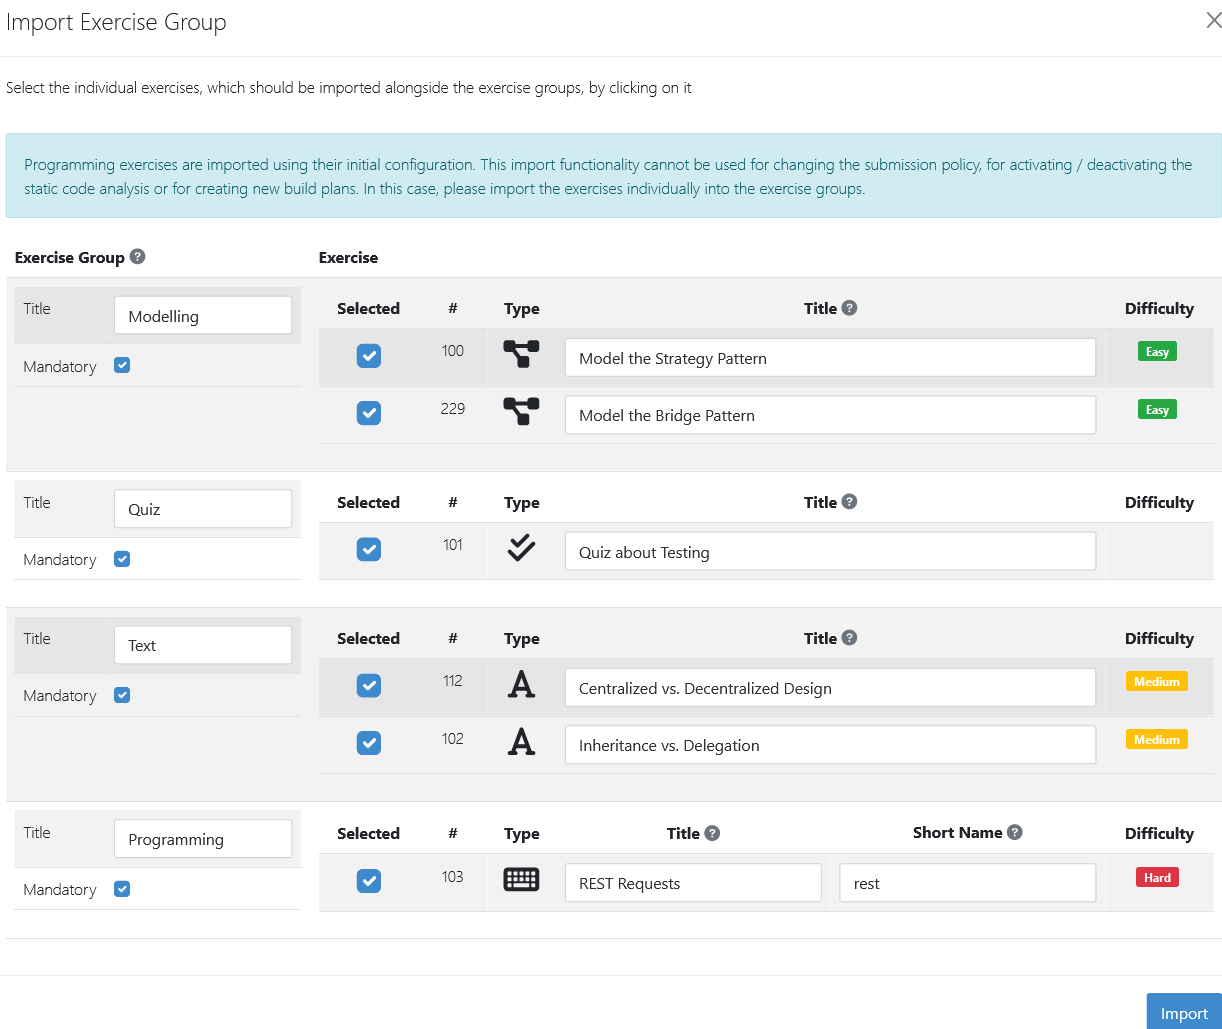Select the modeling type icon for exercise 100

click(521, 355)
